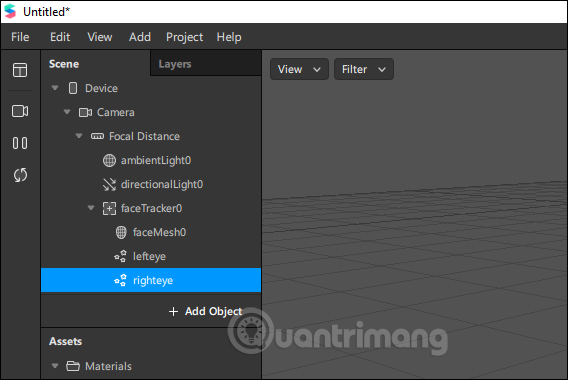This screenshot has height=380, width=568.
Task: Collapse the Focal Distance node
Action: [x=79, y=136]
